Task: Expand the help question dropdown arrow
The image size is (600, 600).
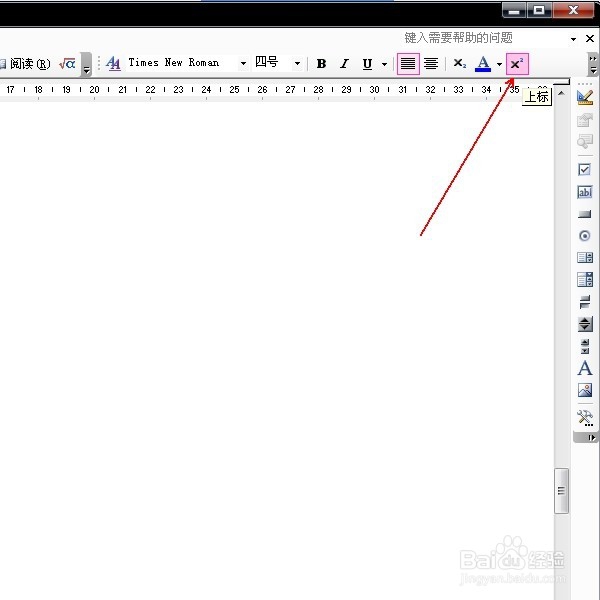Action: click(573, 39)
